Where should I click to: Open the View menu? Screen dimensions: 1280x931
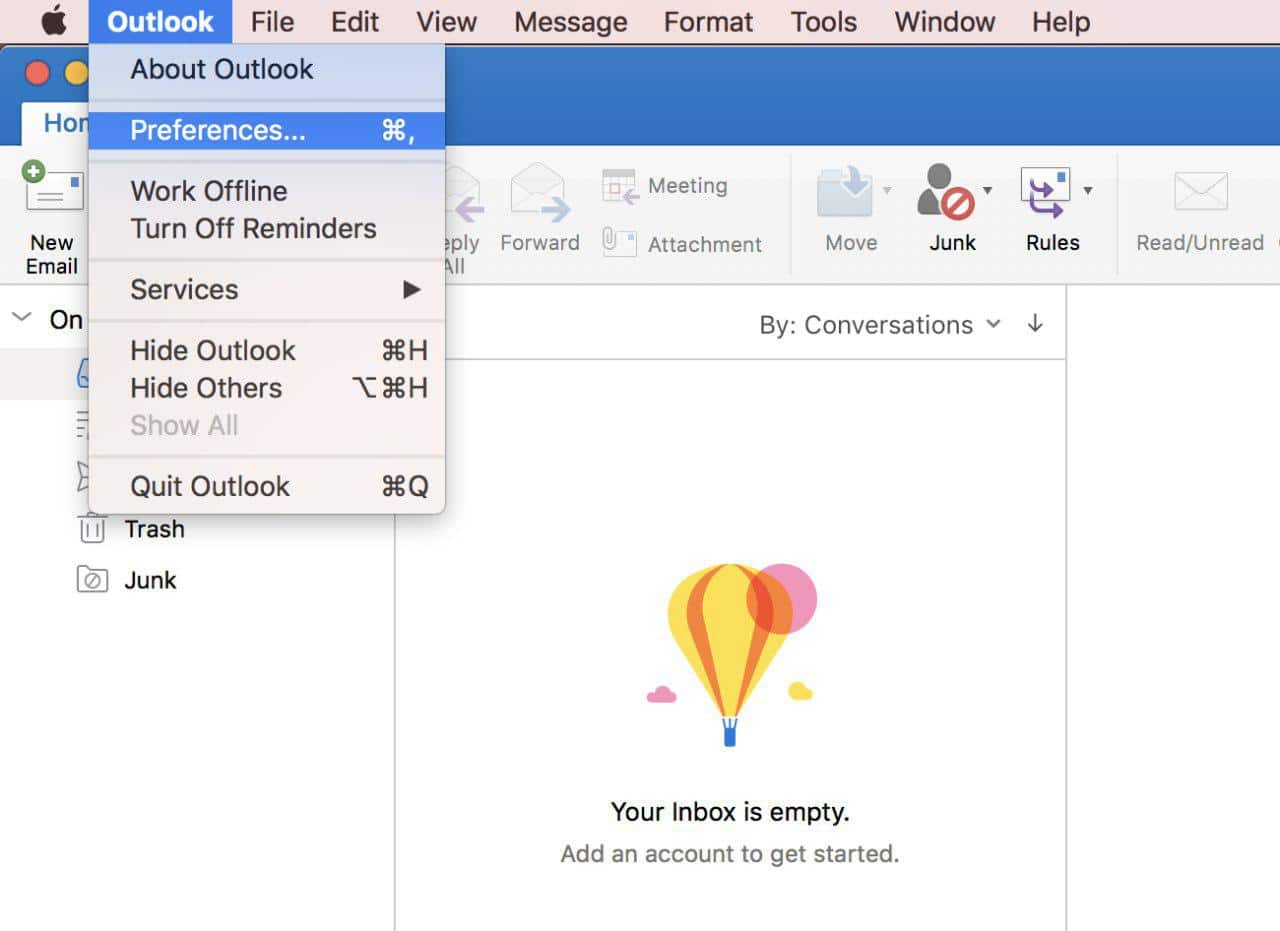446,21
